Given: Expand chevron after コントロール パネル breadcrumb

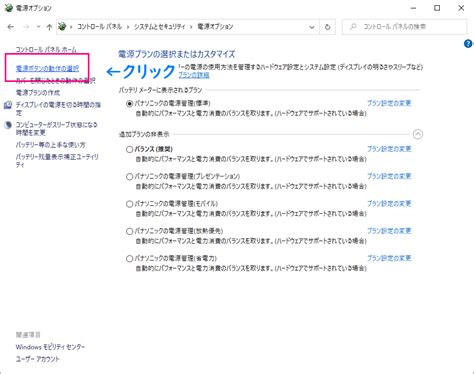Looking at the screenshot, I should tap(128, 27).
